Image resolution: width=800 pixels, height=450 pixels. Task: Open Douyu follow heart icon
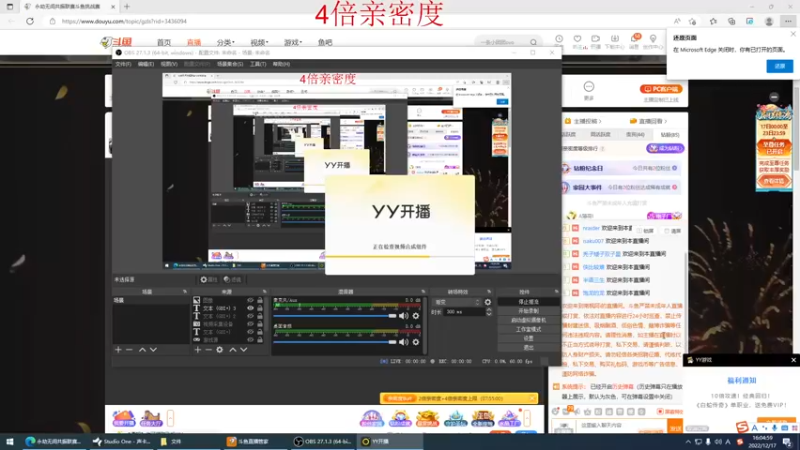(577, 39)
